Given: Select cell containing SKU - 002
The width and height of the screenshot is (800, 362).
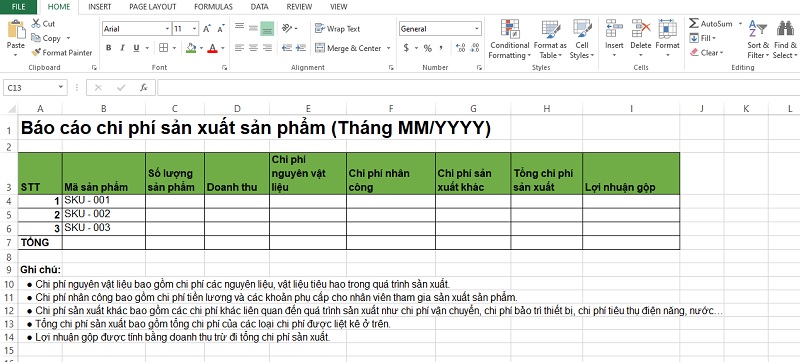Looking at the screenshot, I should coord(104,215).
